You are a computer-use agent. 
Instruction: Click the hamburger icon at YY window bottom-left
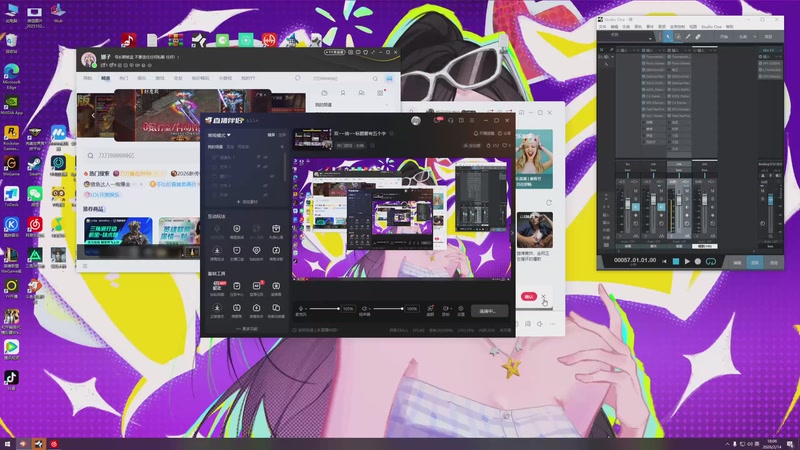pos(85,266)
